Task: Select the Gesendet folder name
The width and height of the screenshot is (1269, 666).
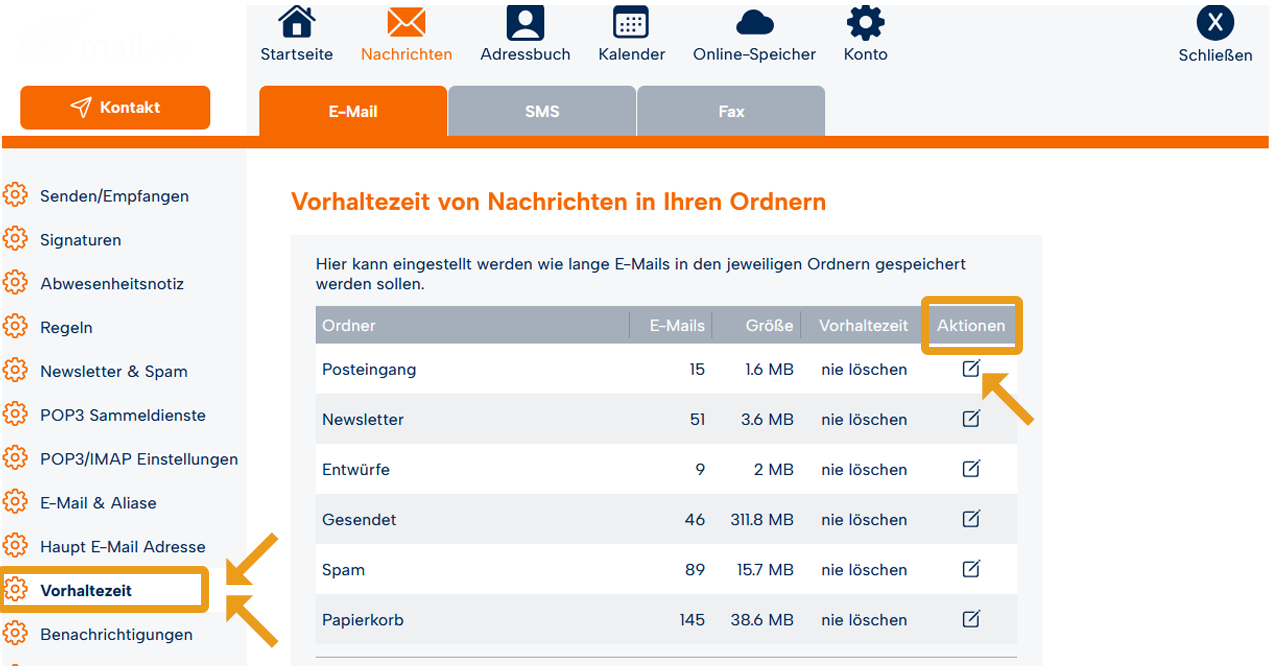Action: 359,520
